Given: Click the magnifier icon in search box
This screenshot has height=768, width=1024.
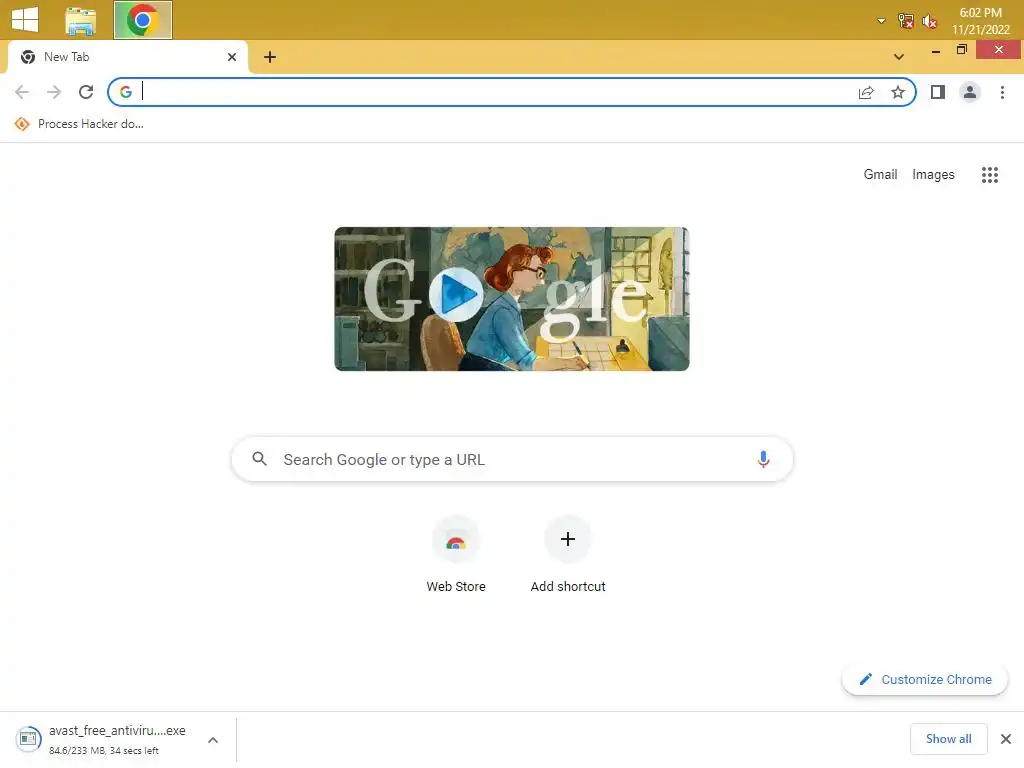Looking at the screenshot, I should [259, 459].
